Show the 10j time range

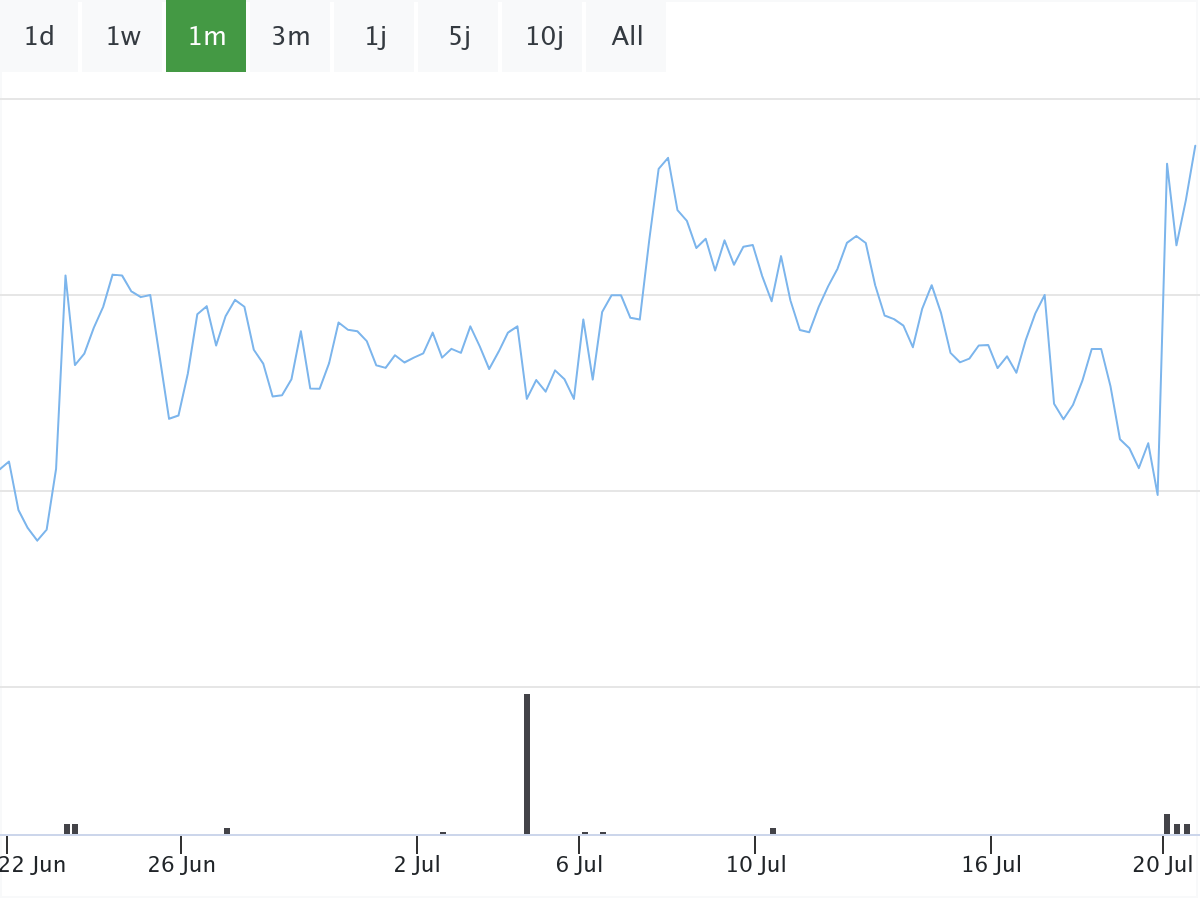pyautogui.click(x=543, y=37)
